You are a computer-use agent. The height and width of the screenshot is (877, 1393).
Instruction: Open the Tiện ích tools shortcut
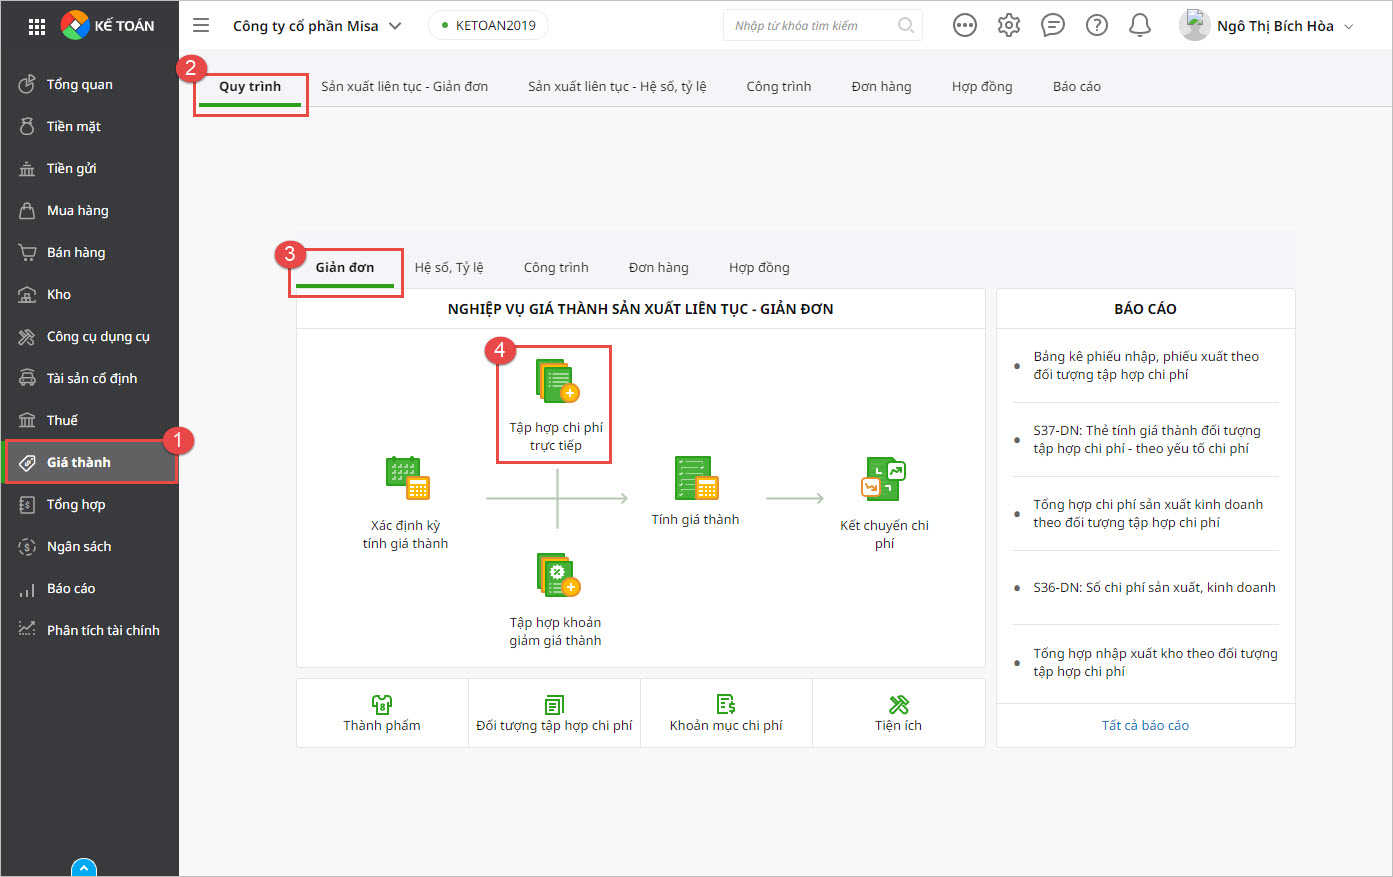(898, 714)
